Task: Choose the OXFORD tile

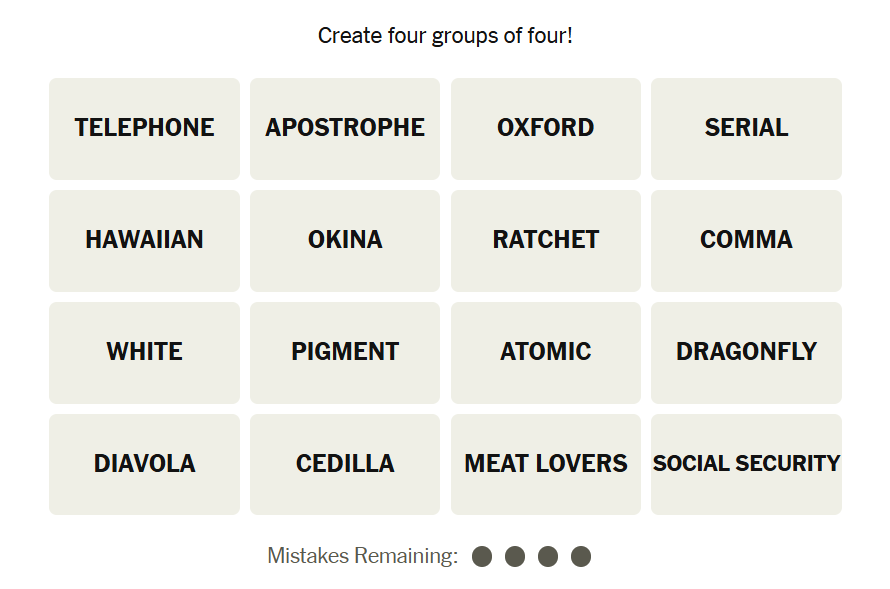Action: [x=545, y=129]
